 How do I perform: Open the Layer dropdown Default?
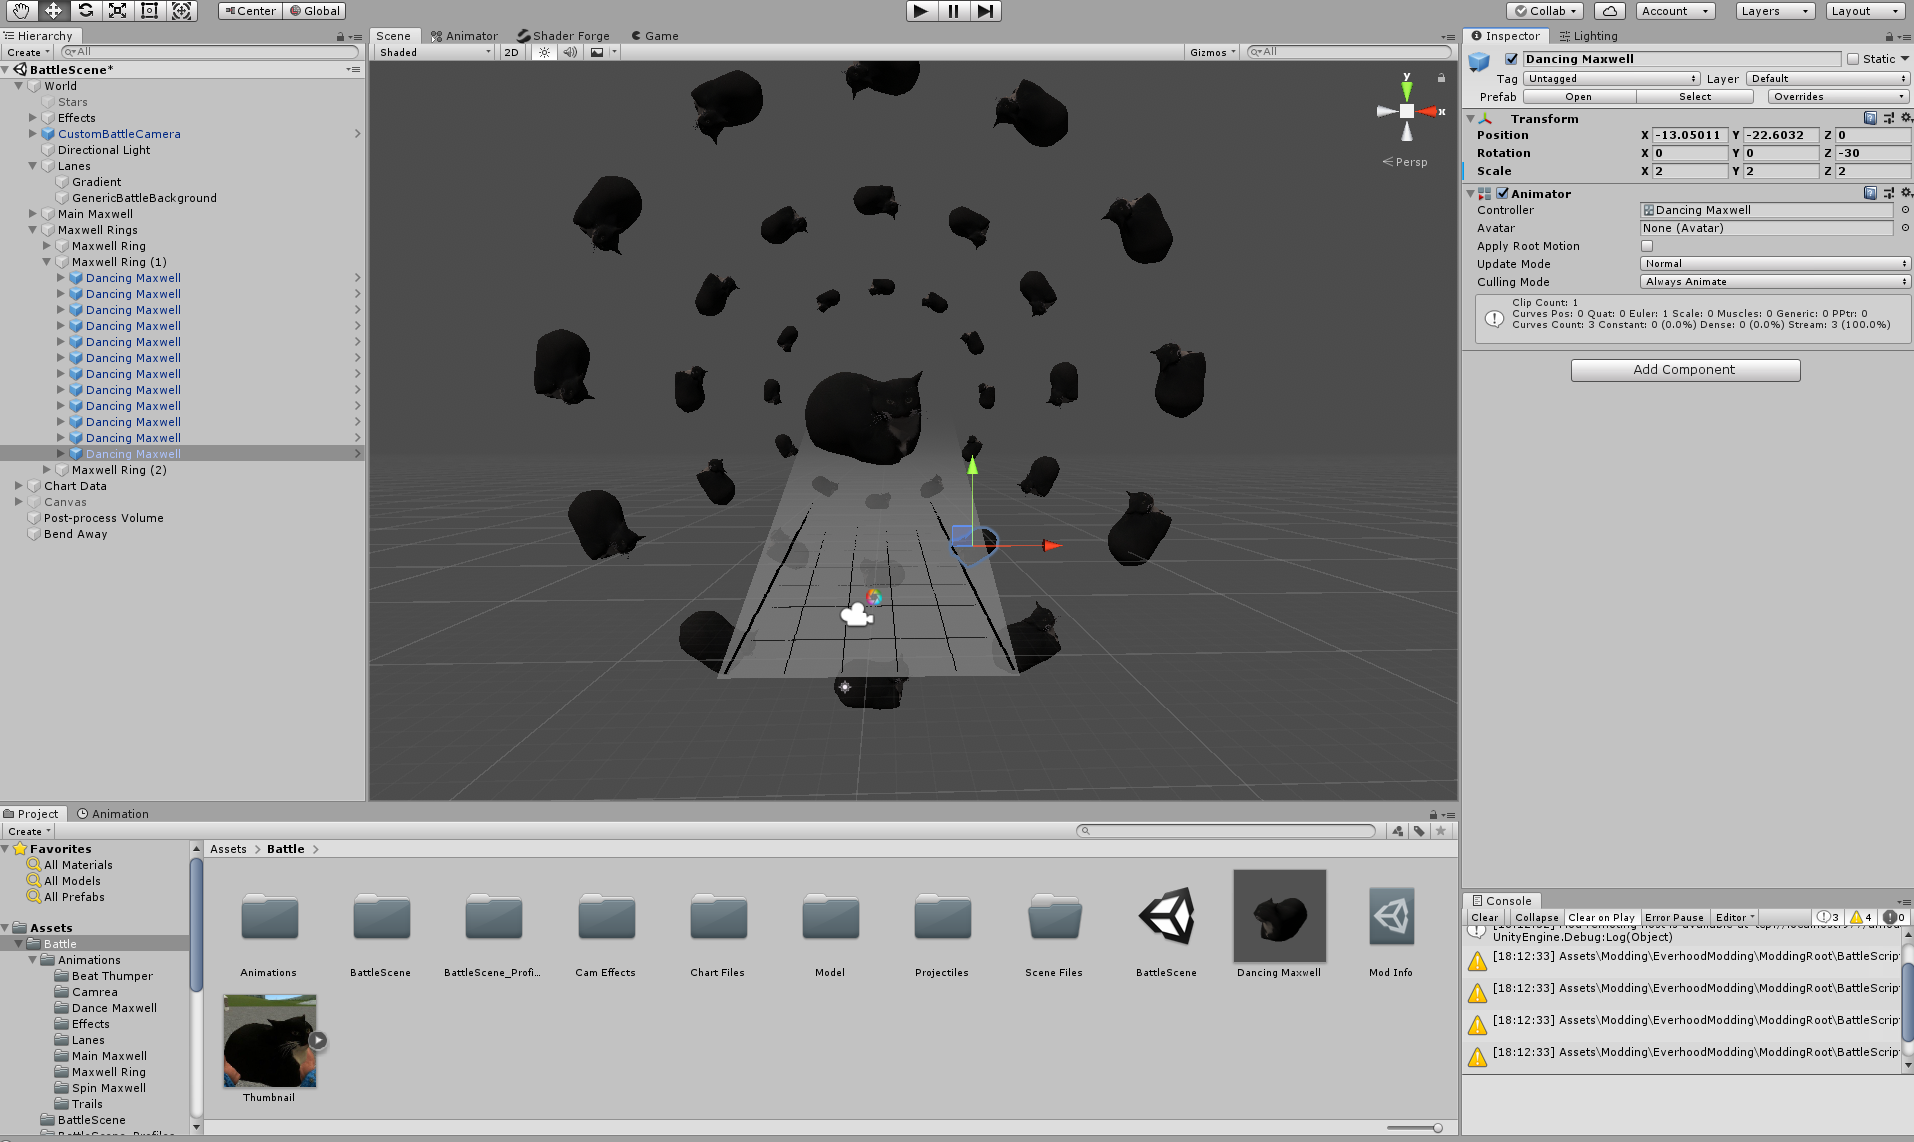click(1828, 78)
